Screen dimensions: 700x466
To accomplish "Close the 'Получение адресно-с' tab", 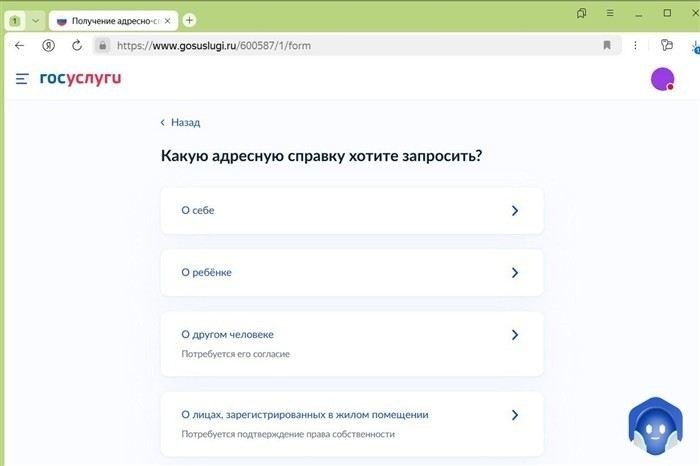I will tap(167, 21).
